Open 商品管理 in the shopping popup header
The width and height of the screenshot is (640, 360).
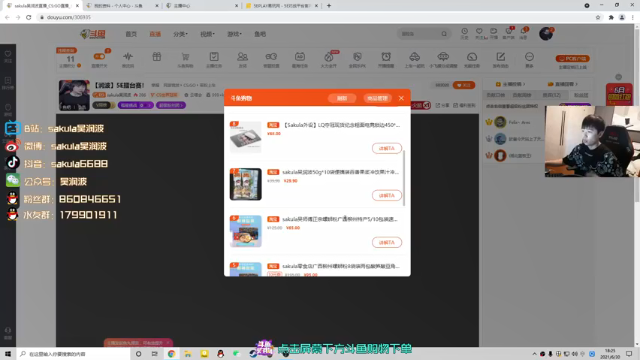(x=377, y=98)
